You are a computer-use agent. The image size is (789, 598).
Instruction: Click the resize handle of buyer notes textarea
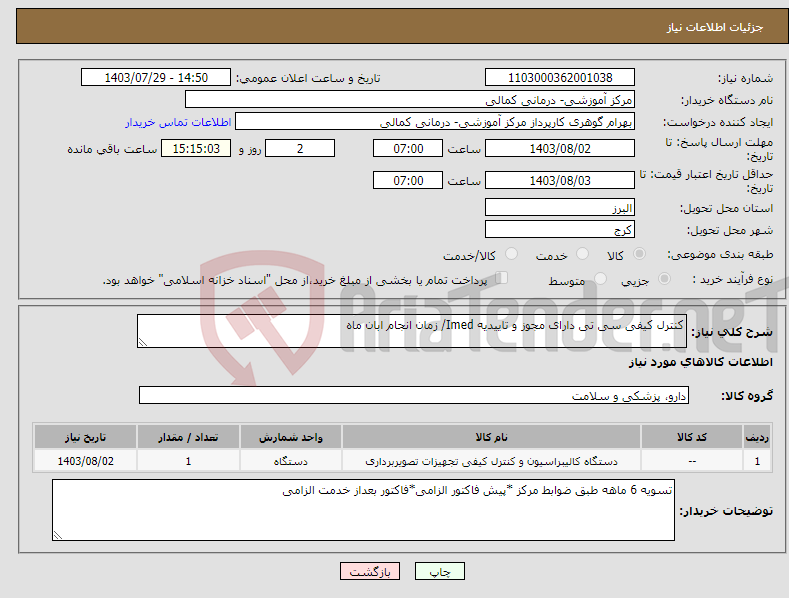tap(58, 535)
